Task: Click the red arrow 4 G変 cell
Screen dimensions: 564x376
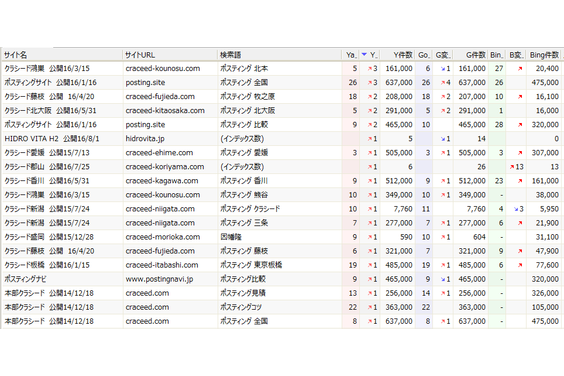Action: tap(446, 82)
